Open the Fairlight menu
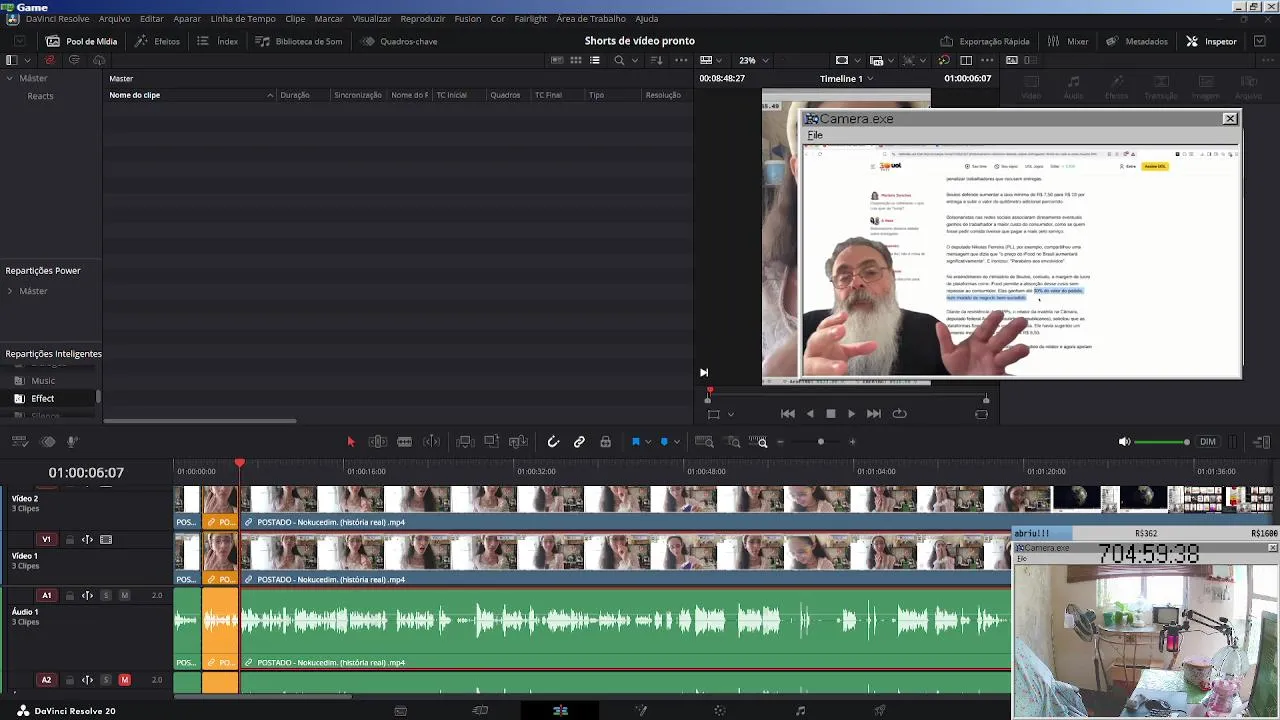 (x=531, y=19)
